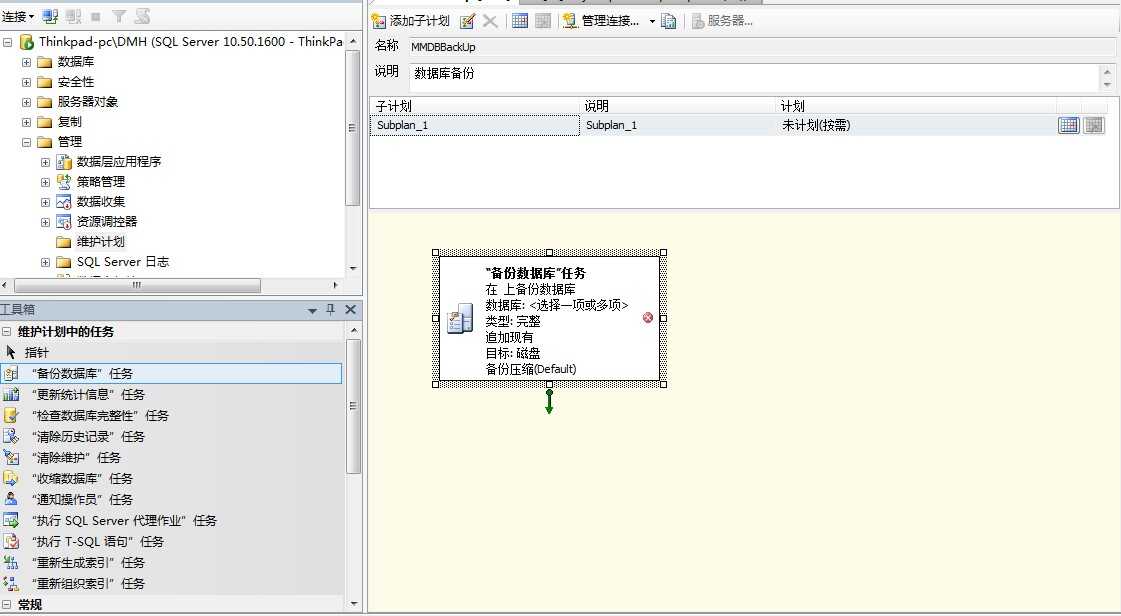The height and width of the screenshot is (616, 1121).
Task: Click the calendar schedule icon in Subplan_1 row
Action: pyautogui.click(x=1069, y=125)
